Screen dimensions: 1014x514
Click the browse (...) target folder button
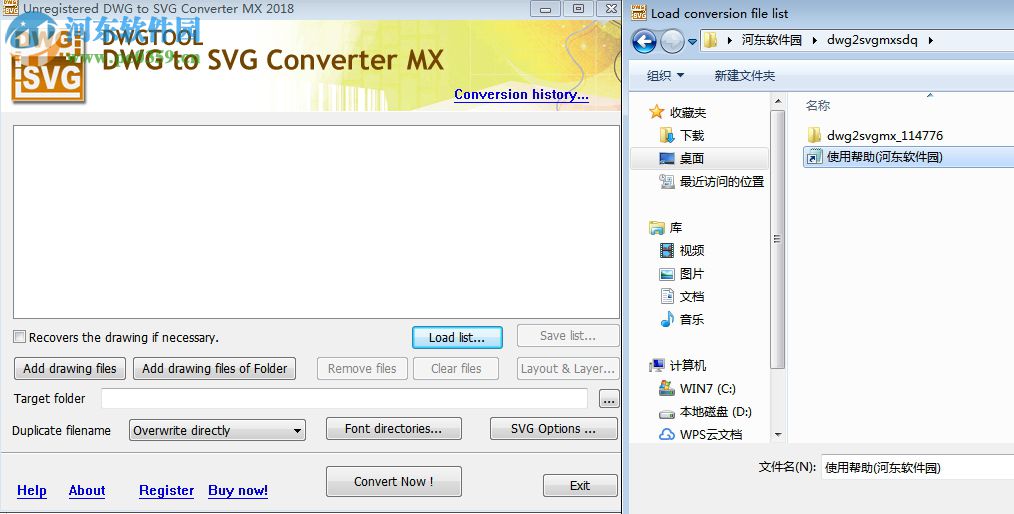click(609, 399)
